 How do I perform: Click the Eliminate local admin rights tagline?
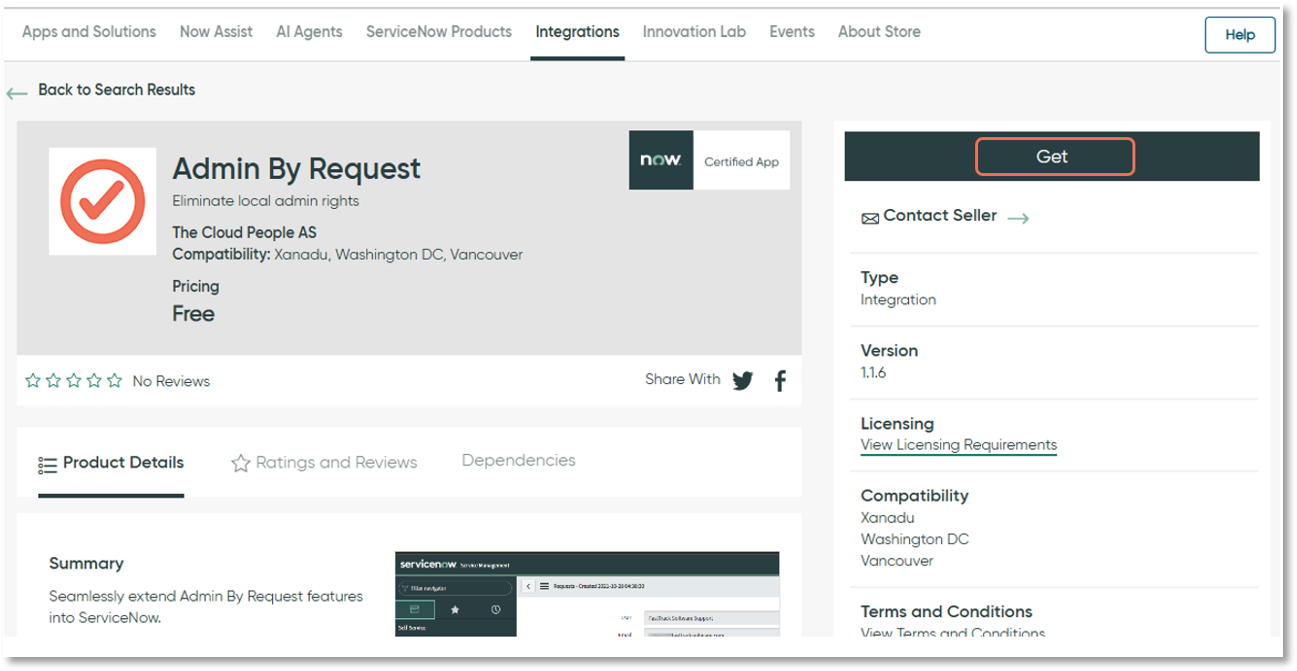pyautogui.click(x=265, y=201)
